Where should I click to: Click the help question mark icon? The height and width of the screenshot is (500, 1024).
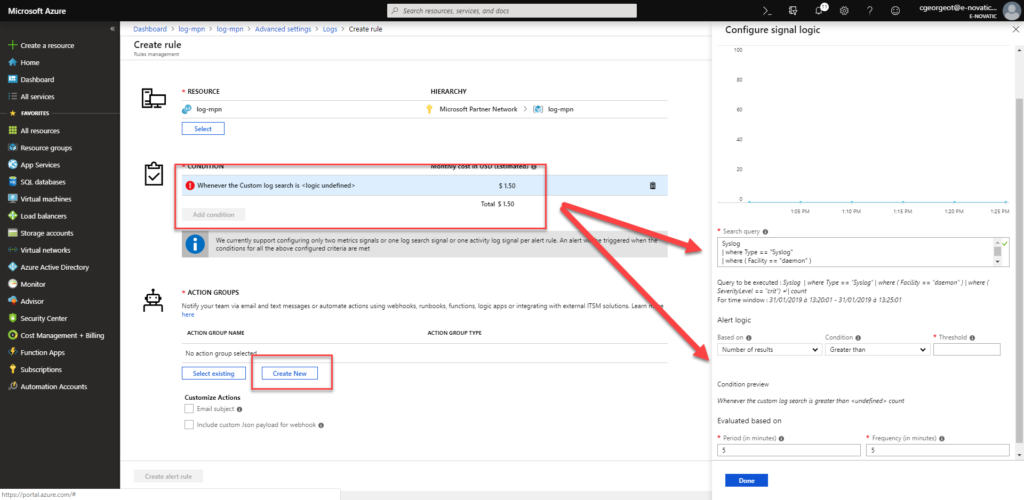pyautogui.click(x=870, y=10)
